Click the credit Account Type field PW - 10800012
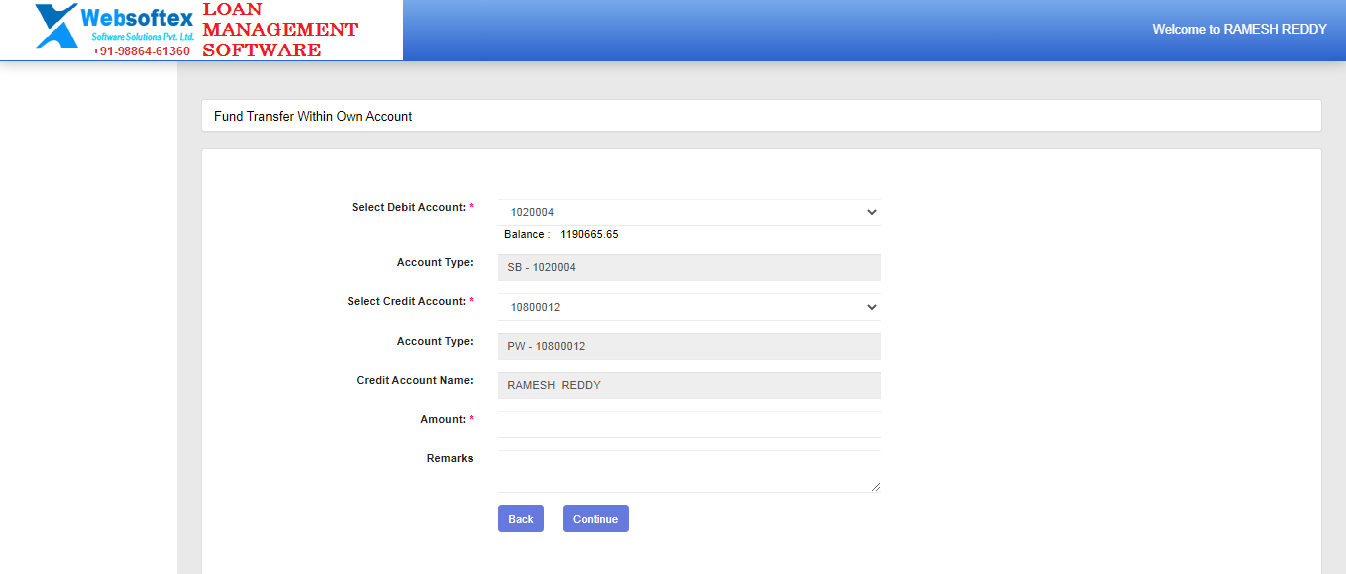Image resolution: width=1346 pixels, height=574 pixels. (x=689, y=346)
